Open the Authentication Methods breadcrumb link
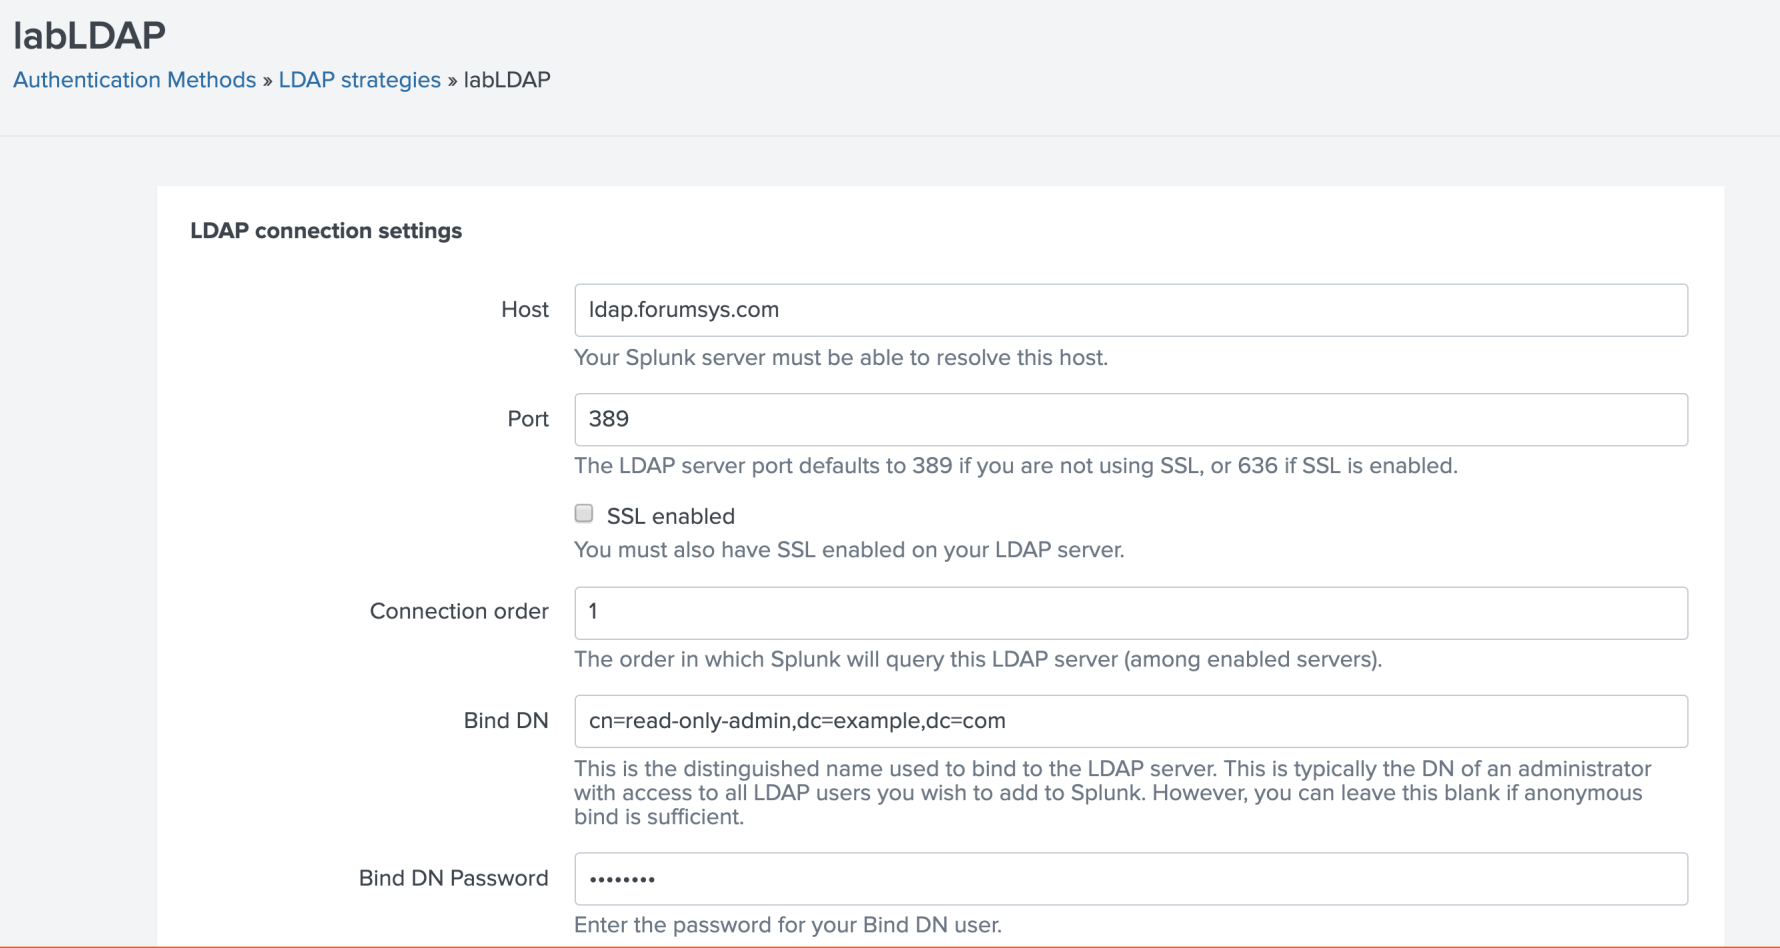Viewport: 1780px width, 948px height. coord(135,80)
